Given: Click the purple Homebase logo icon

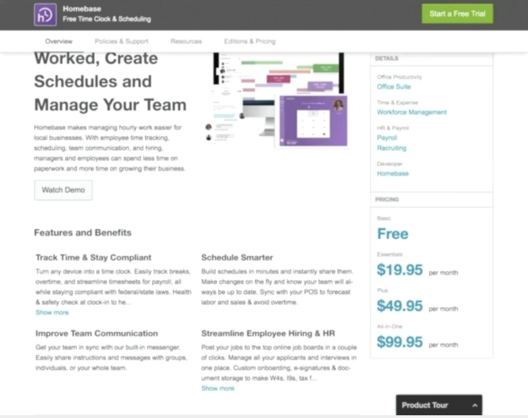Looking at the screenshot, I should pyautogui.click(x=45, y=14).
